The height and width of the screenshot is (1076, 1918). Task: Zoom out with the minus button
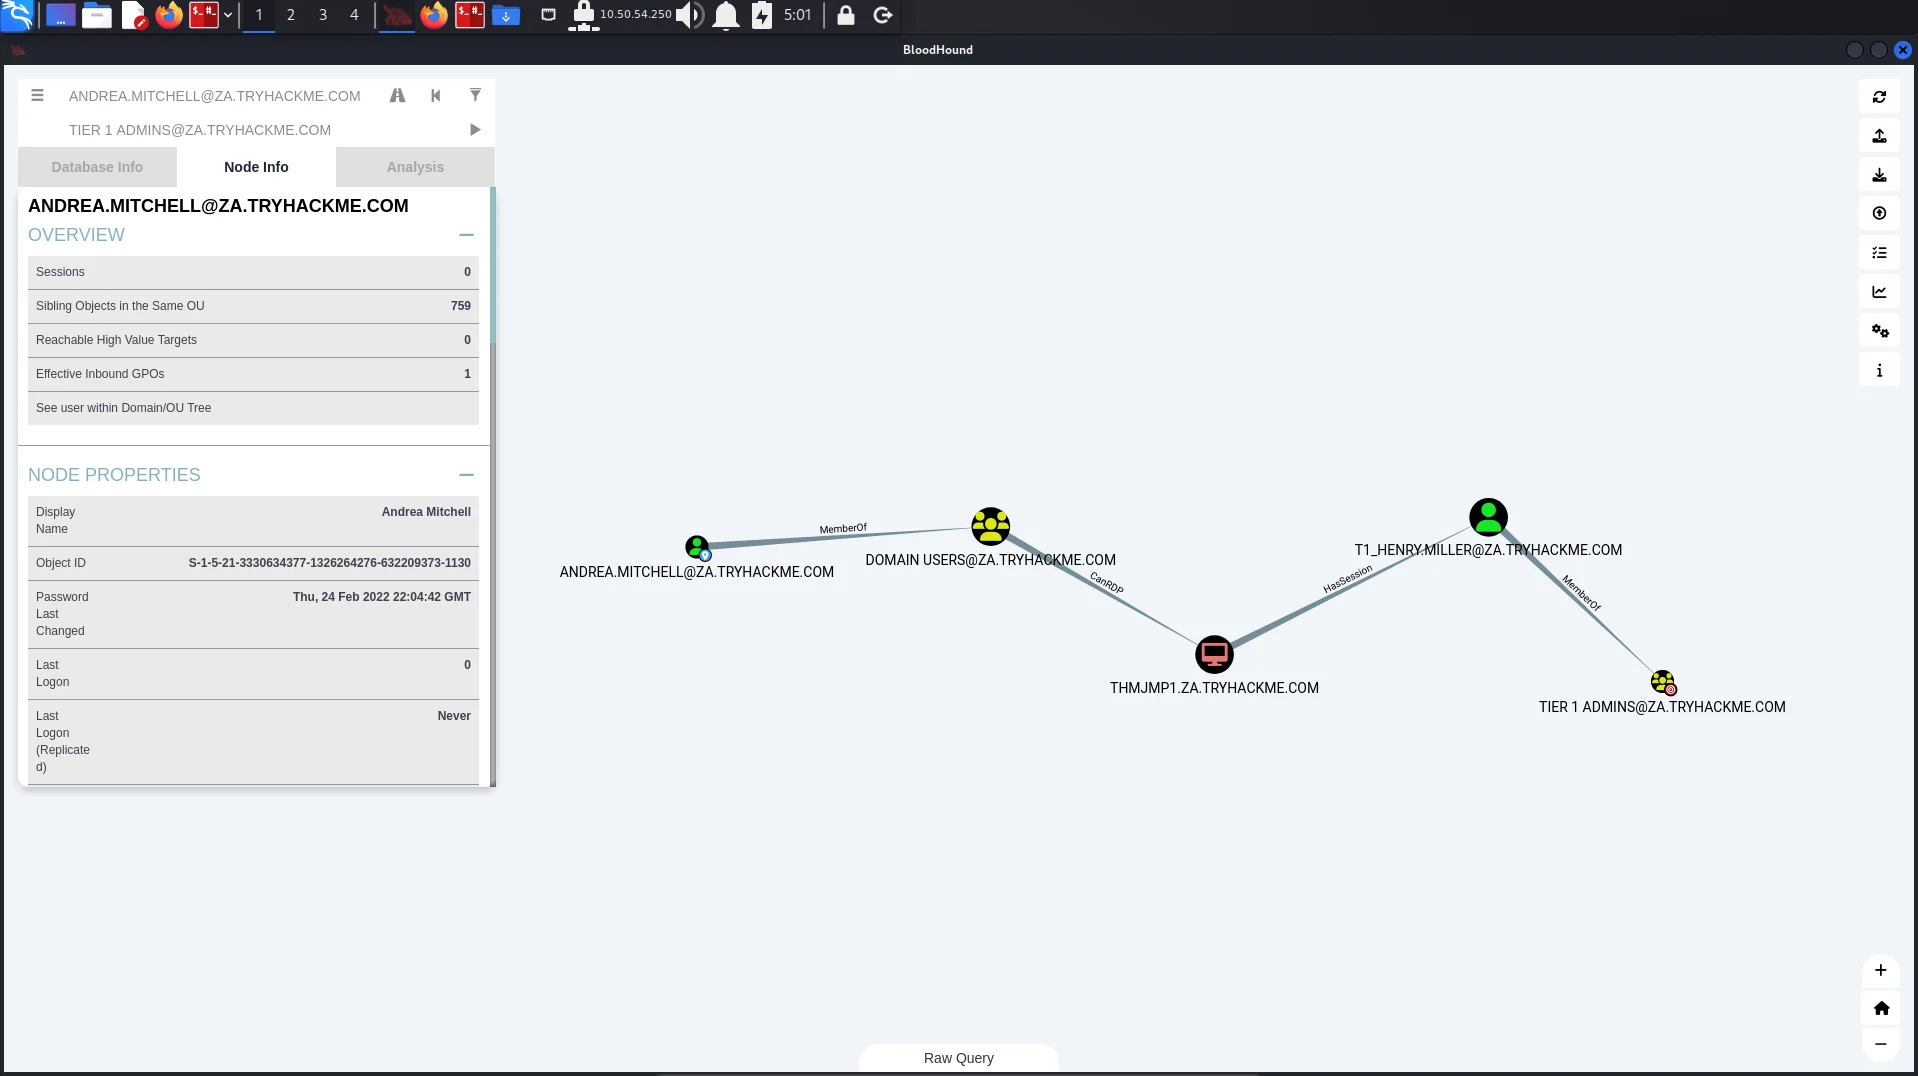1880,1044
